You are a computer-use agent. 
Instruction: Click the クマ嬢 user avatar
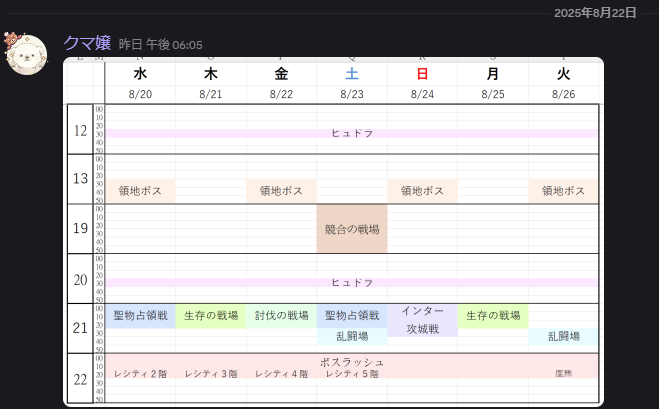pyautogui.click(x=26, y=54)
